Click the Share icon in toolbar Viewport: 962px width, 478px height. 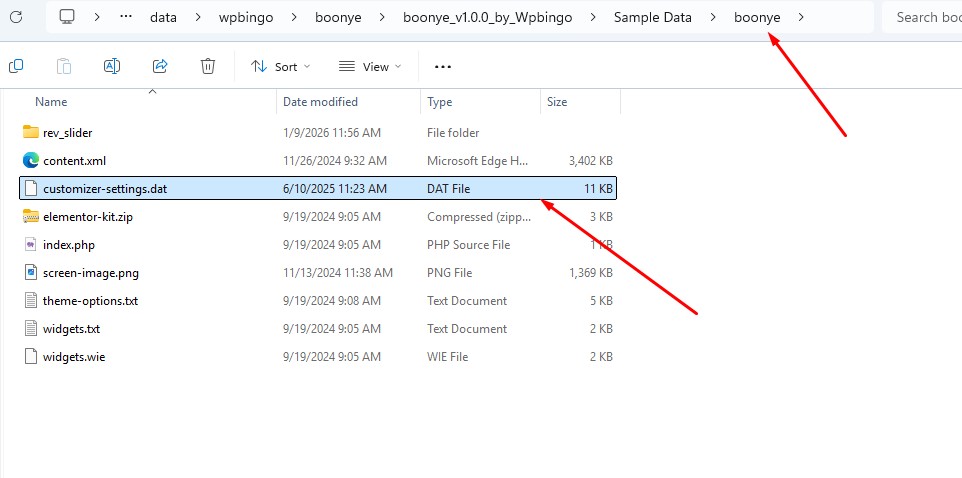[x=160, y=66]
